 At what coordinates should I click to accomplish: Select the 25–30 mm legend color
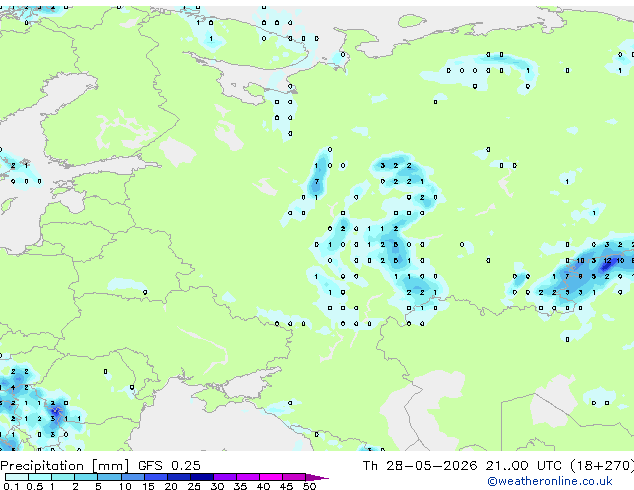coord(201,477)
